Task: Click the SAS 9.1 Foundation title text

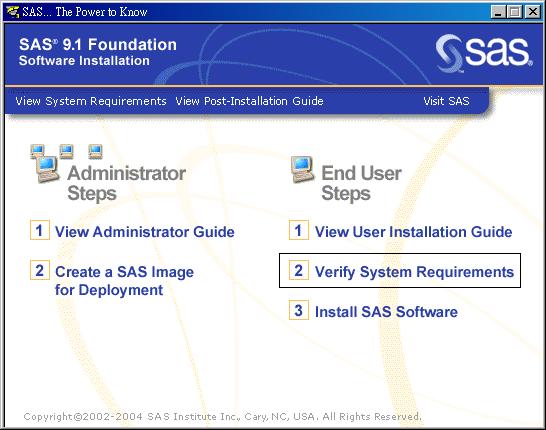Action: point(98,45)
